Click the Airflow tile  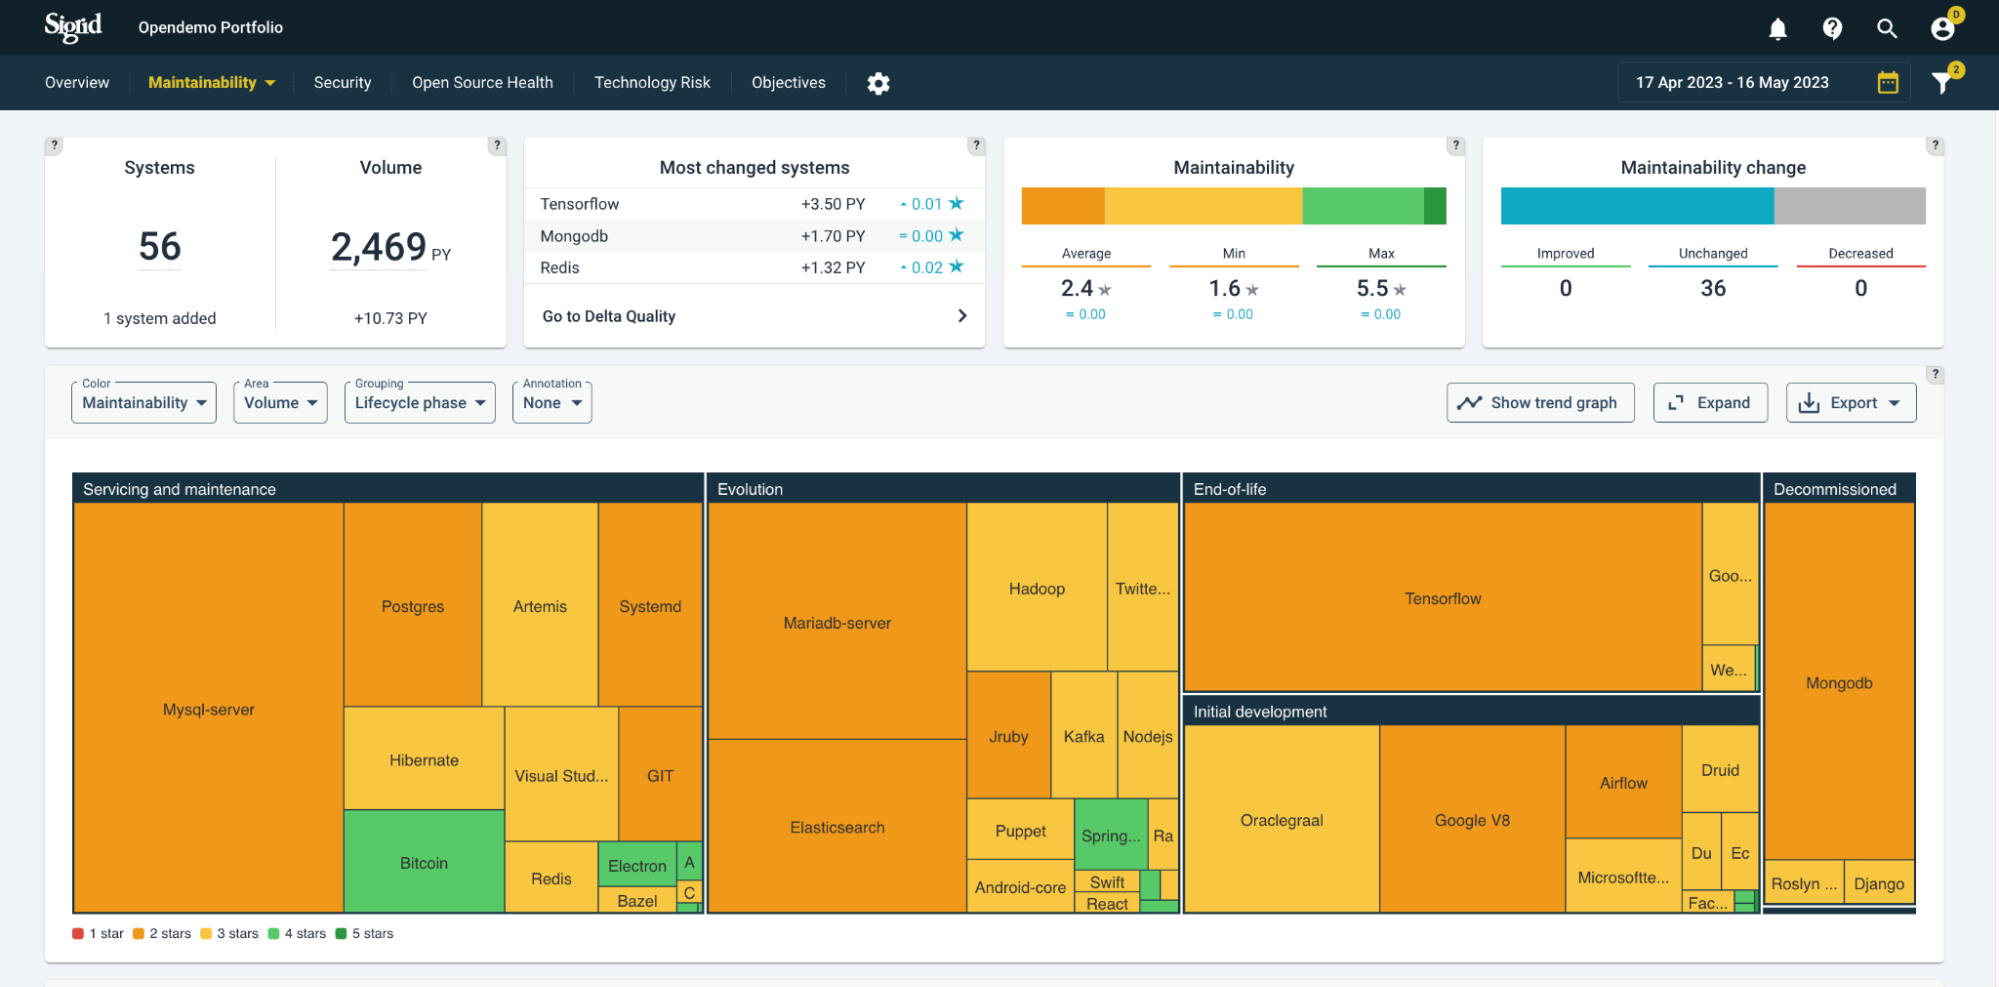click(x=1623, y=782)
